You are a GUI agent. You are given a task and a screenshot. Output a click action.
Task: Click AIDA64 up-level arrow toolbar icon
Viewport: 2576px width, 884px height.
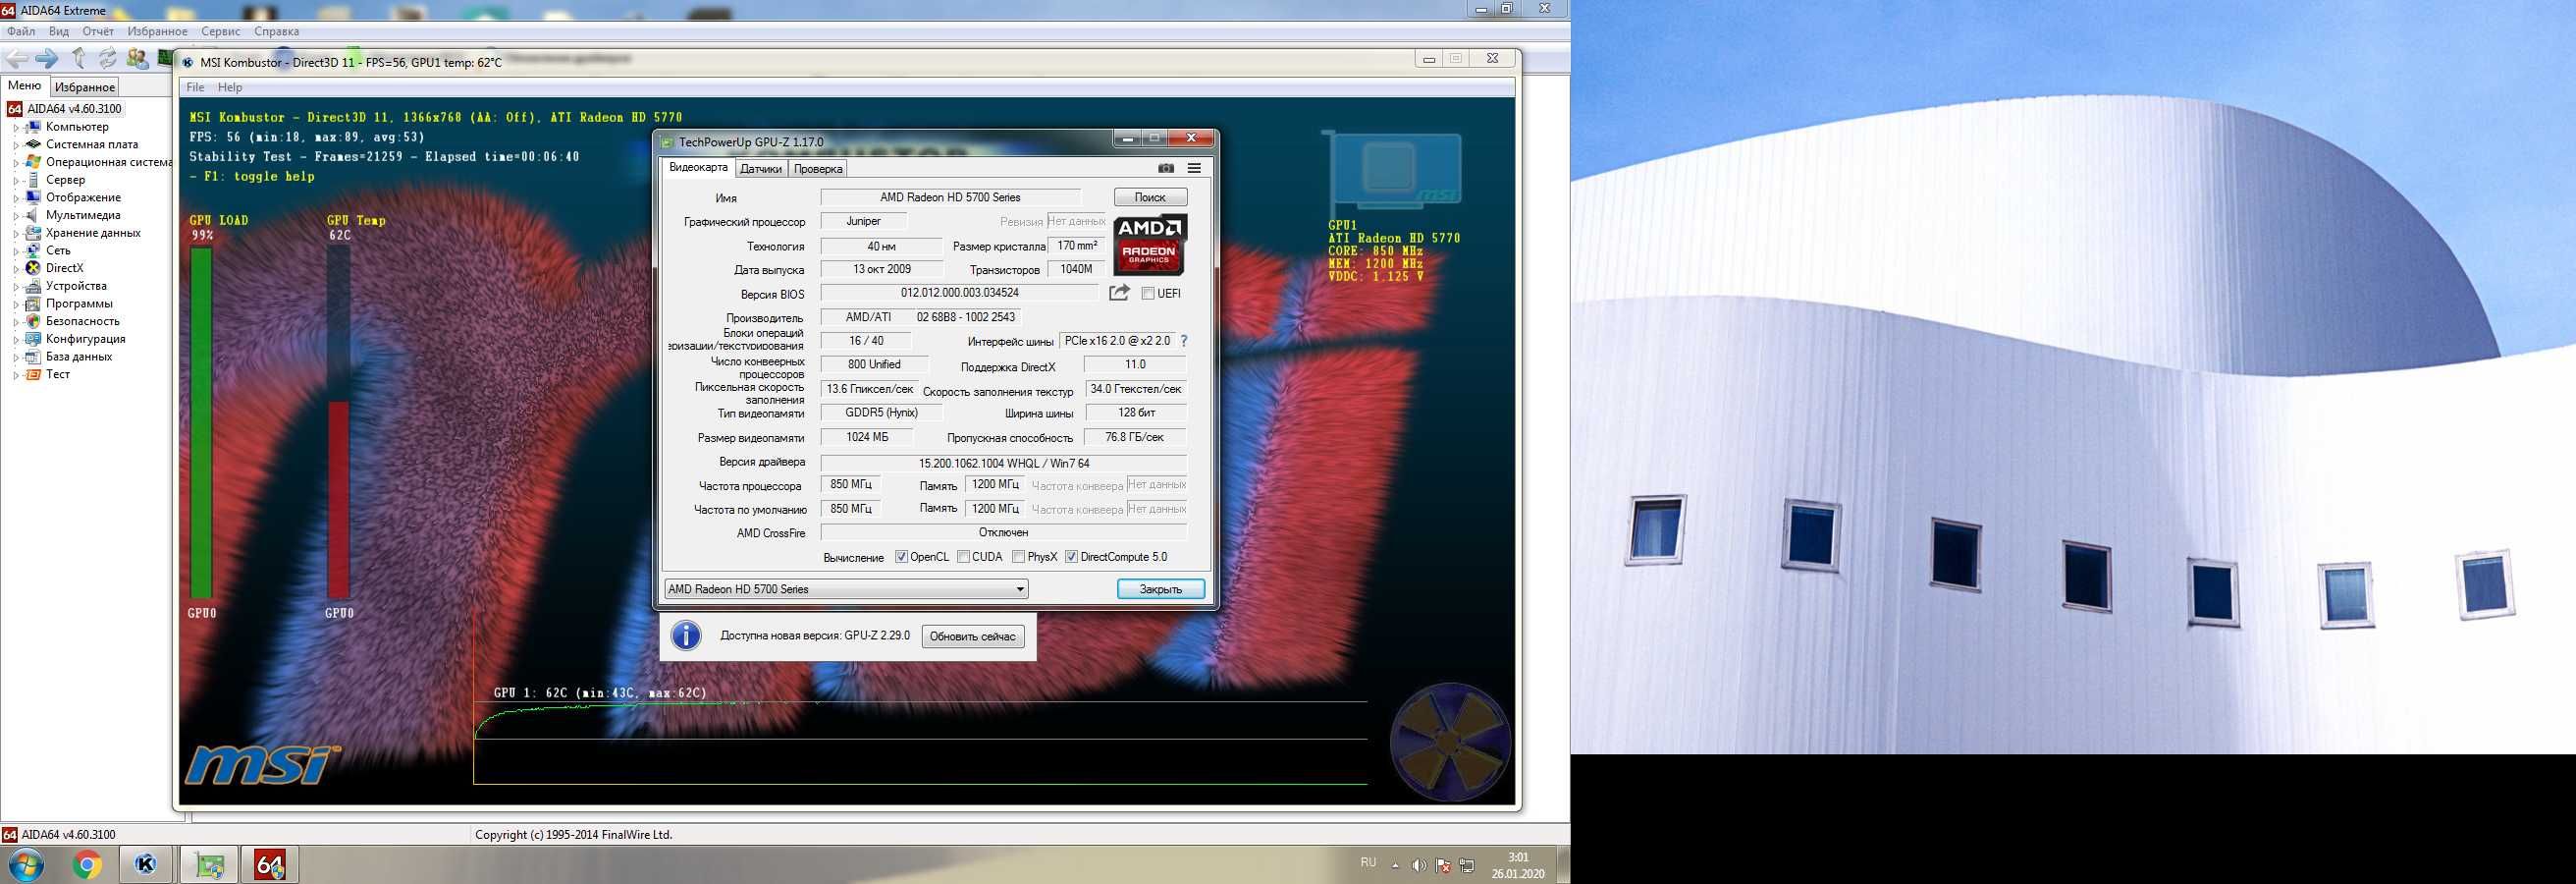coord(79,59)
